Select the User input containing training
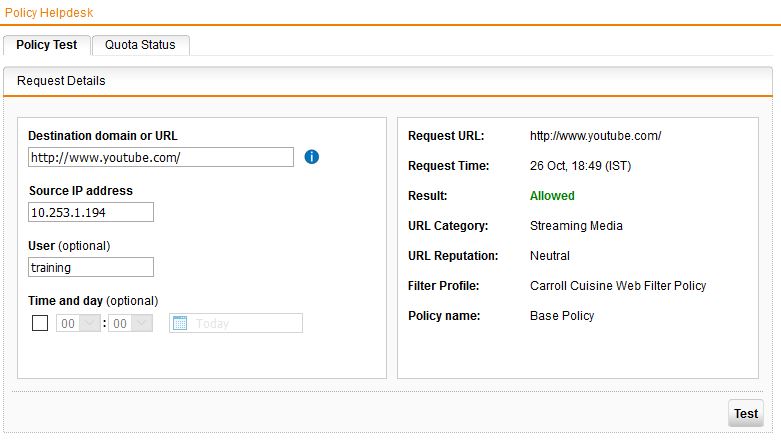 click(x=91, y=267)
